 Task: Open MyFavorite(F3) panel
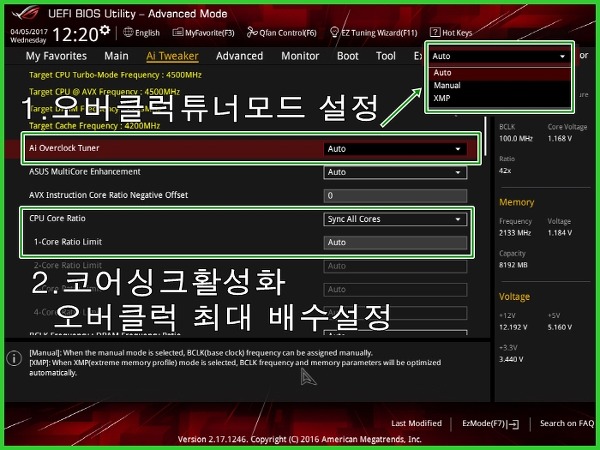pyautogui.click(x=203, y=33)
